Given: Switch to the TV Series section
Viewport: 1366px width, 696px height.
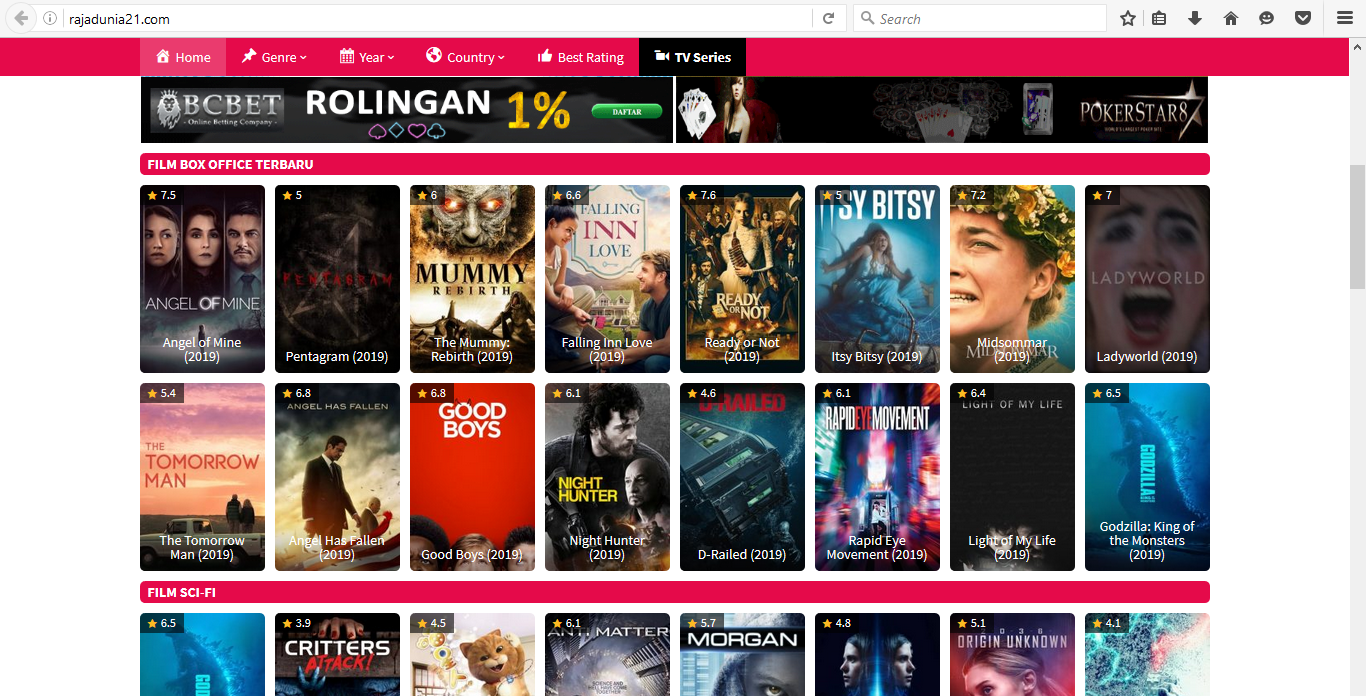Looking at the screenshot, I should coord(693,57).
